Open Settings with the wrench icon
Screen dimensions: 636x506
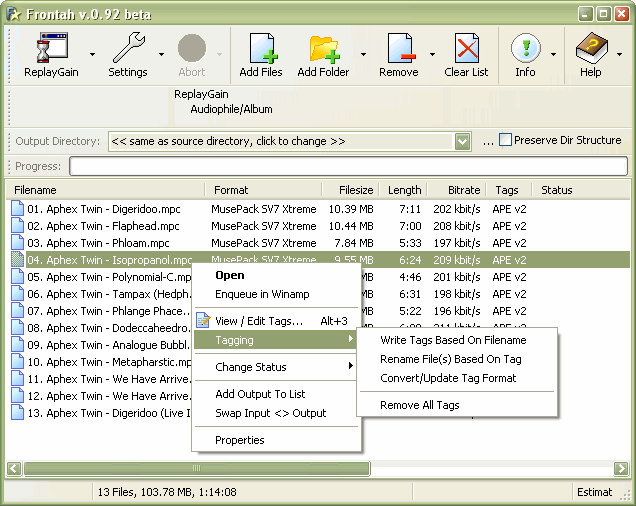click(x=128, y=48)
